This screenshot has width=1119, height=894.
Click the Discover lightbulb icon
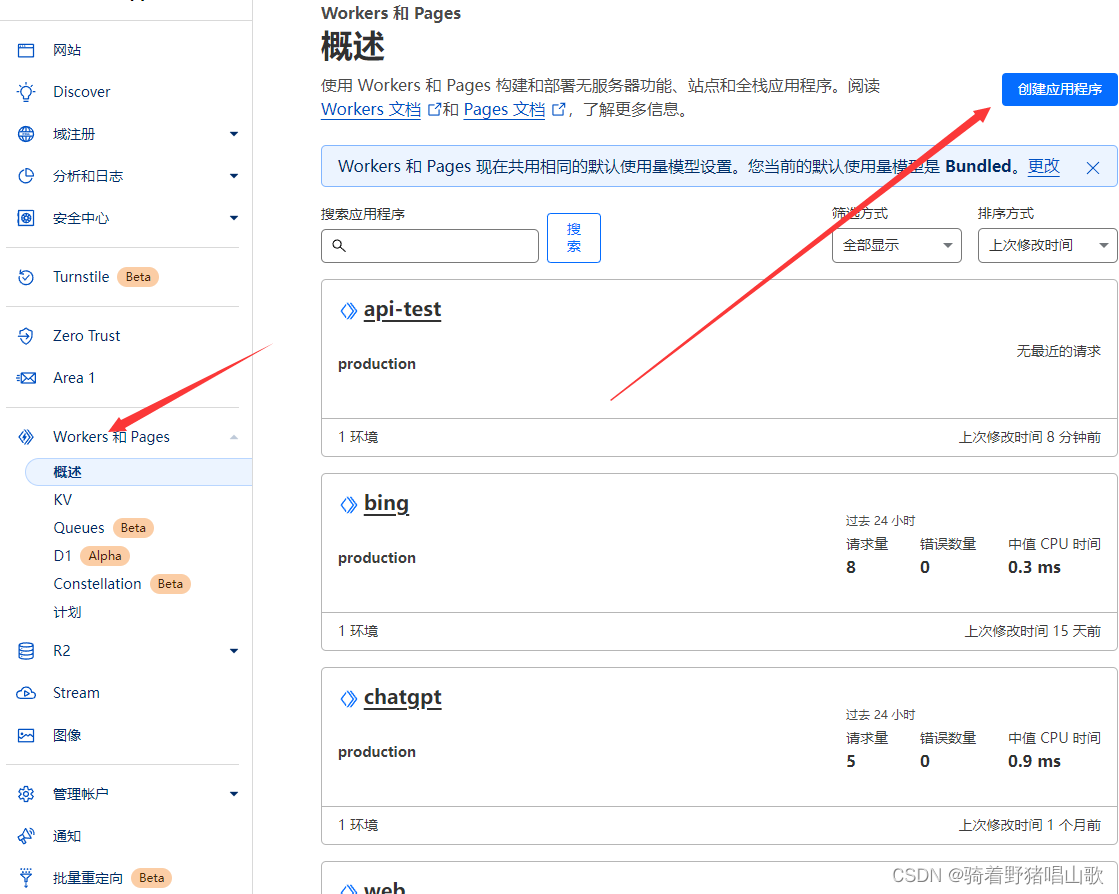(26, 92)
